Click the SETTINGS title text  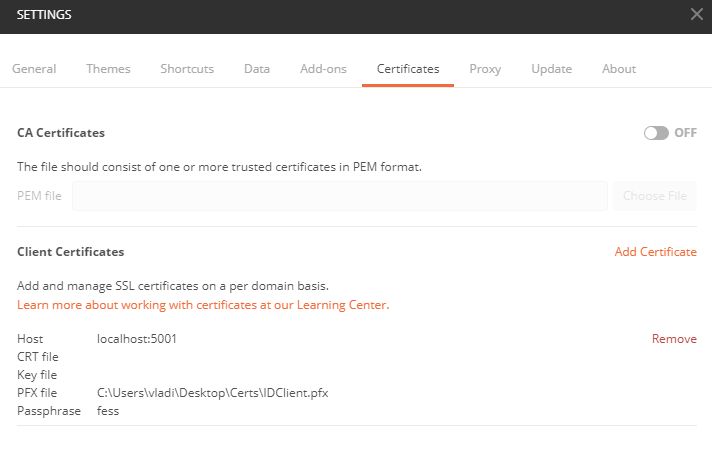[44, 15]
